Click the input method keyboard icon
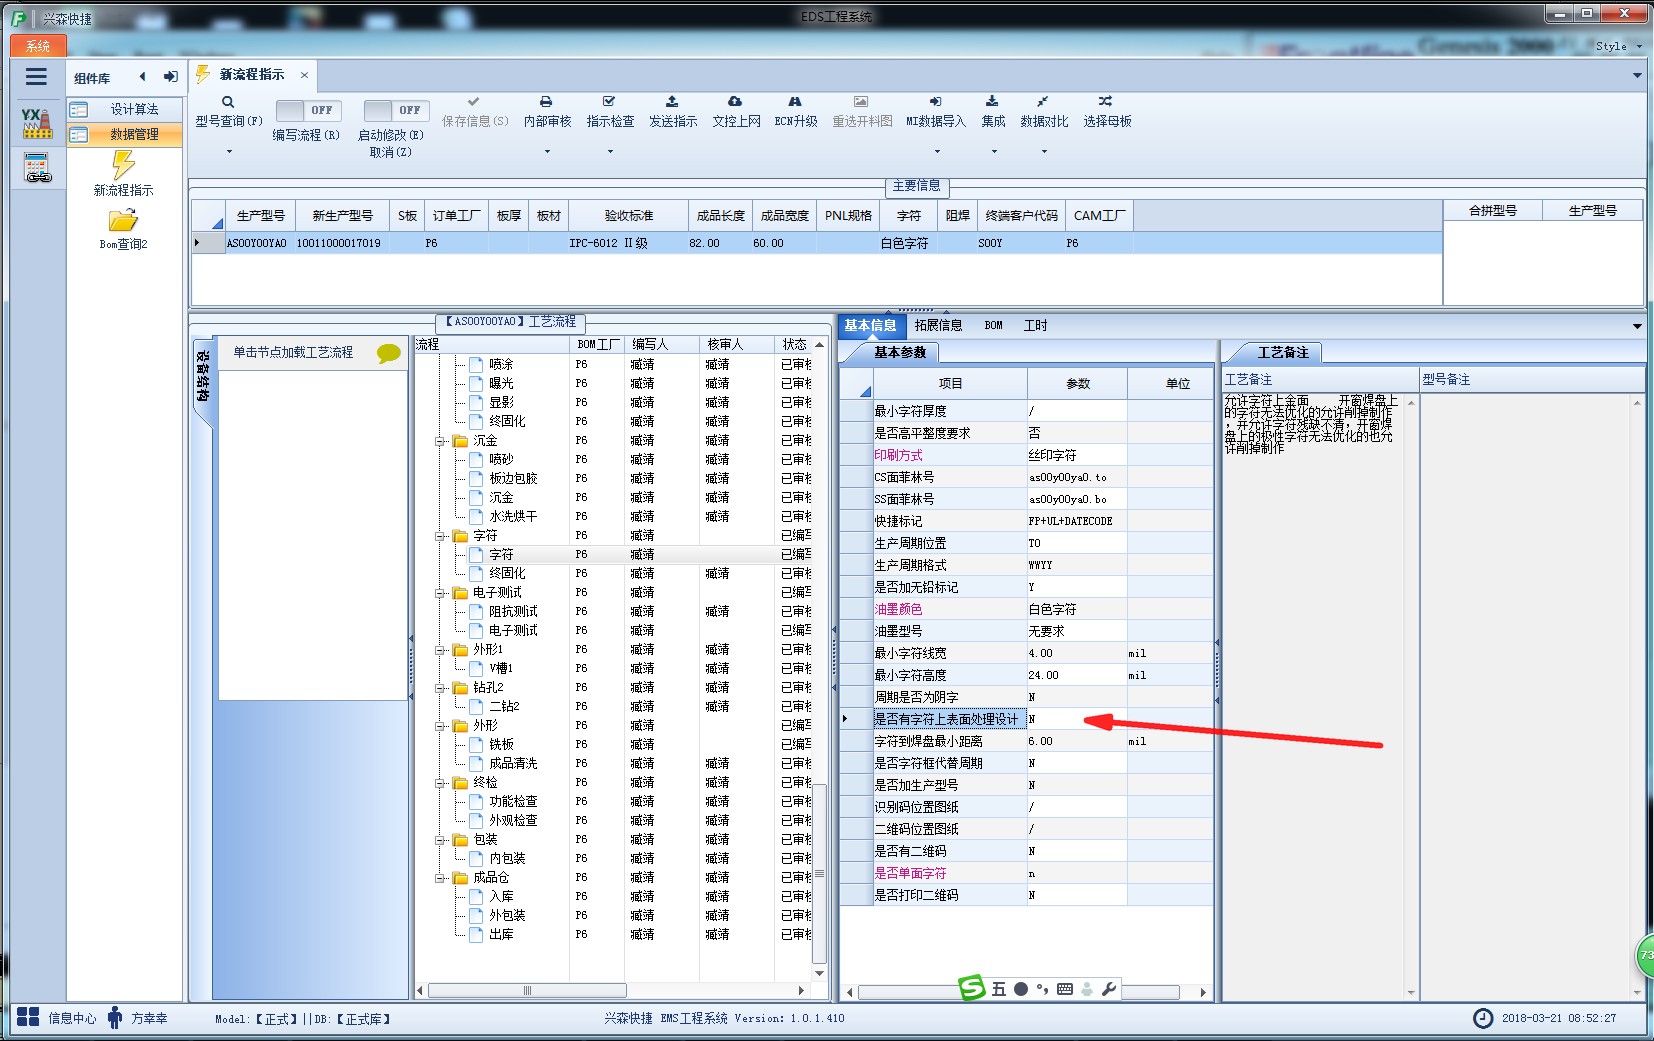The height and width of the screenshot is (1041, 1654). (1065, 989)
